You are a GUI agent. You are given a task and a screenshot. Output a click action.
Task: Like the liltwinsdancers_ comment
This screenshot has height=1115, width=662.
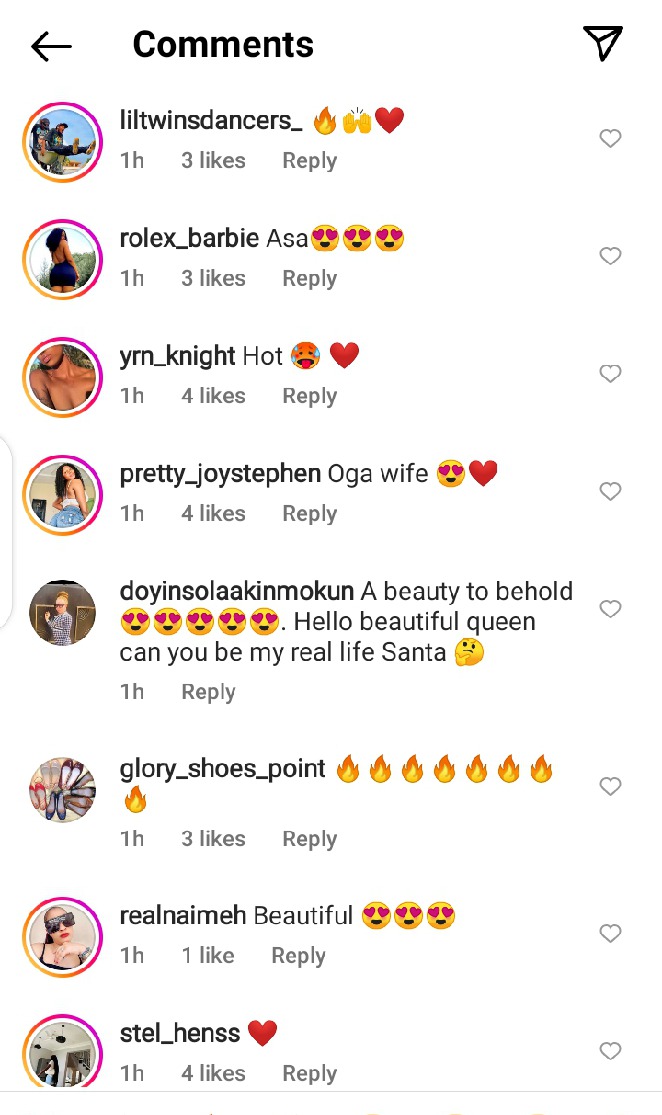(x=610, y=139)
